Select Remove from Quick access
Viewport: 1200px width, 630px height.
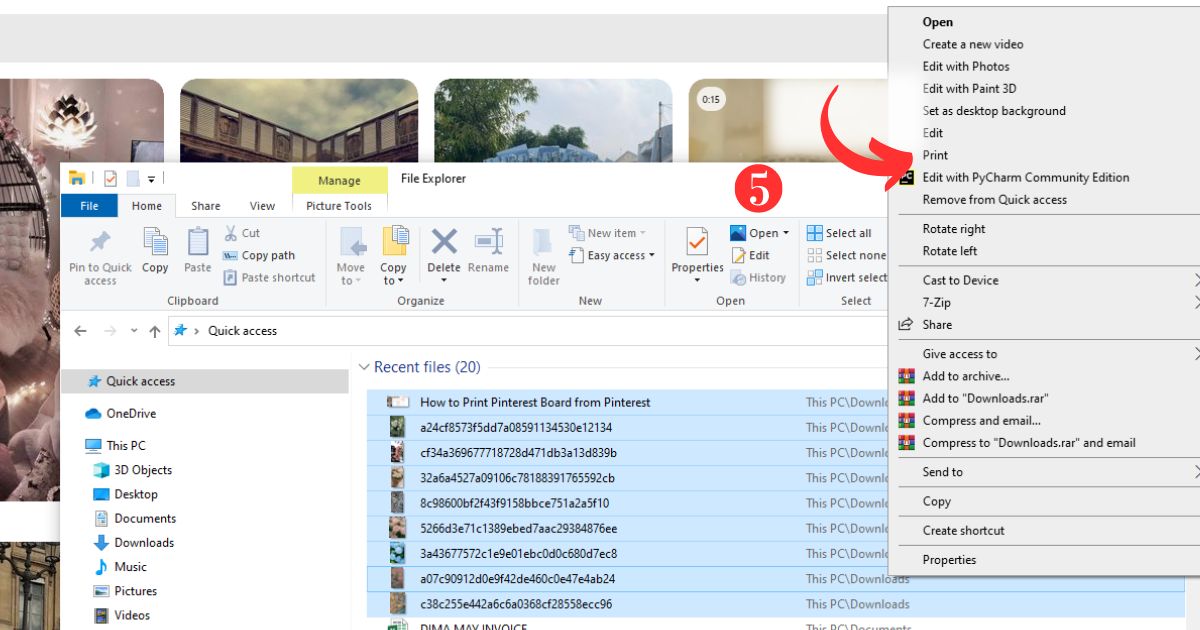click(x=994, y=199)
